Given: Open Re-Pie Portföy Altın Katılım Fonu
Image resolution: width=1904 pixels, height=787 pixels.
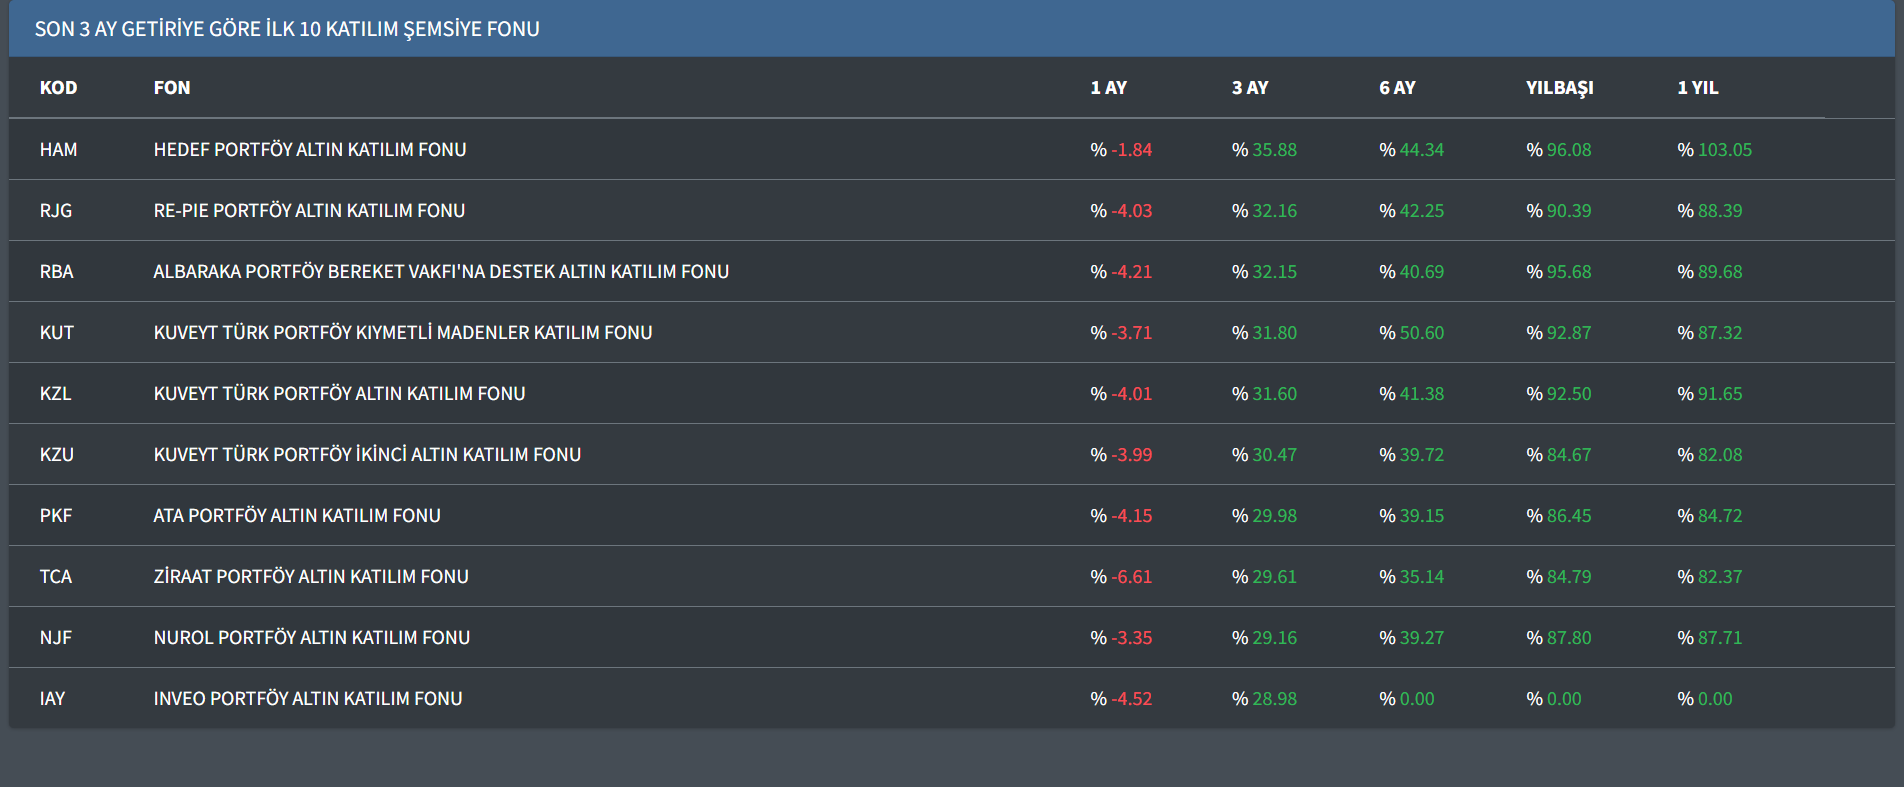Looking at the screenshot, I should [x=309, y=211].
